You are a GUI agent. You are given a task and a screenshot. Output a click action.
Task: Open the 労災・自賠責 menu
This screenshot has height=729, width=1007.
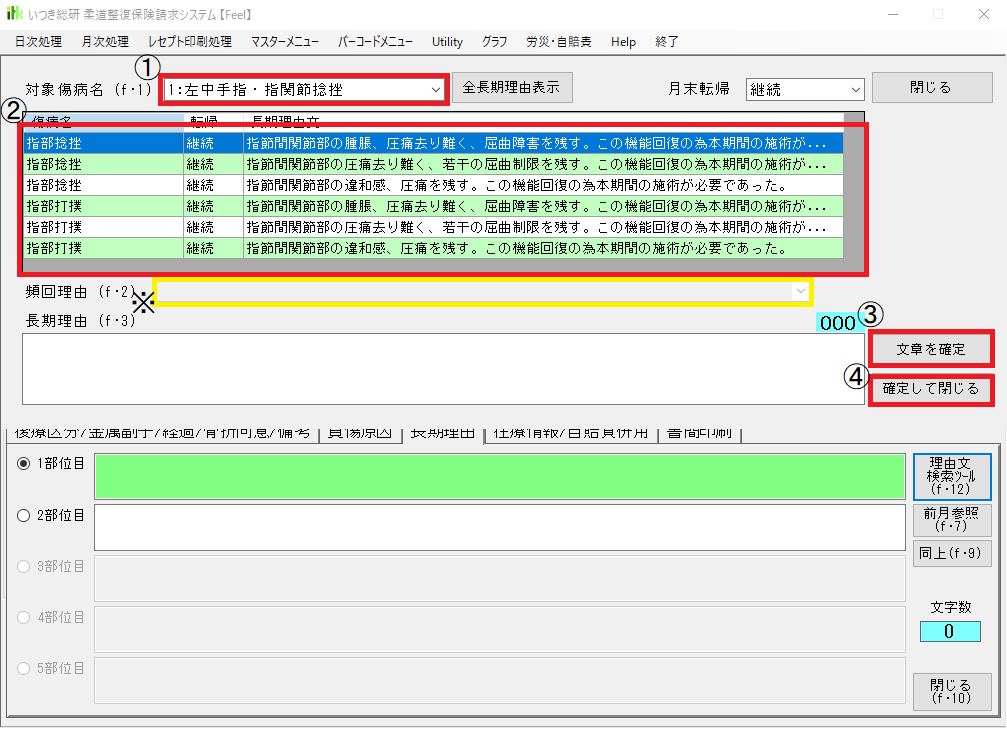pyautogui.click(x=558, y=42)
